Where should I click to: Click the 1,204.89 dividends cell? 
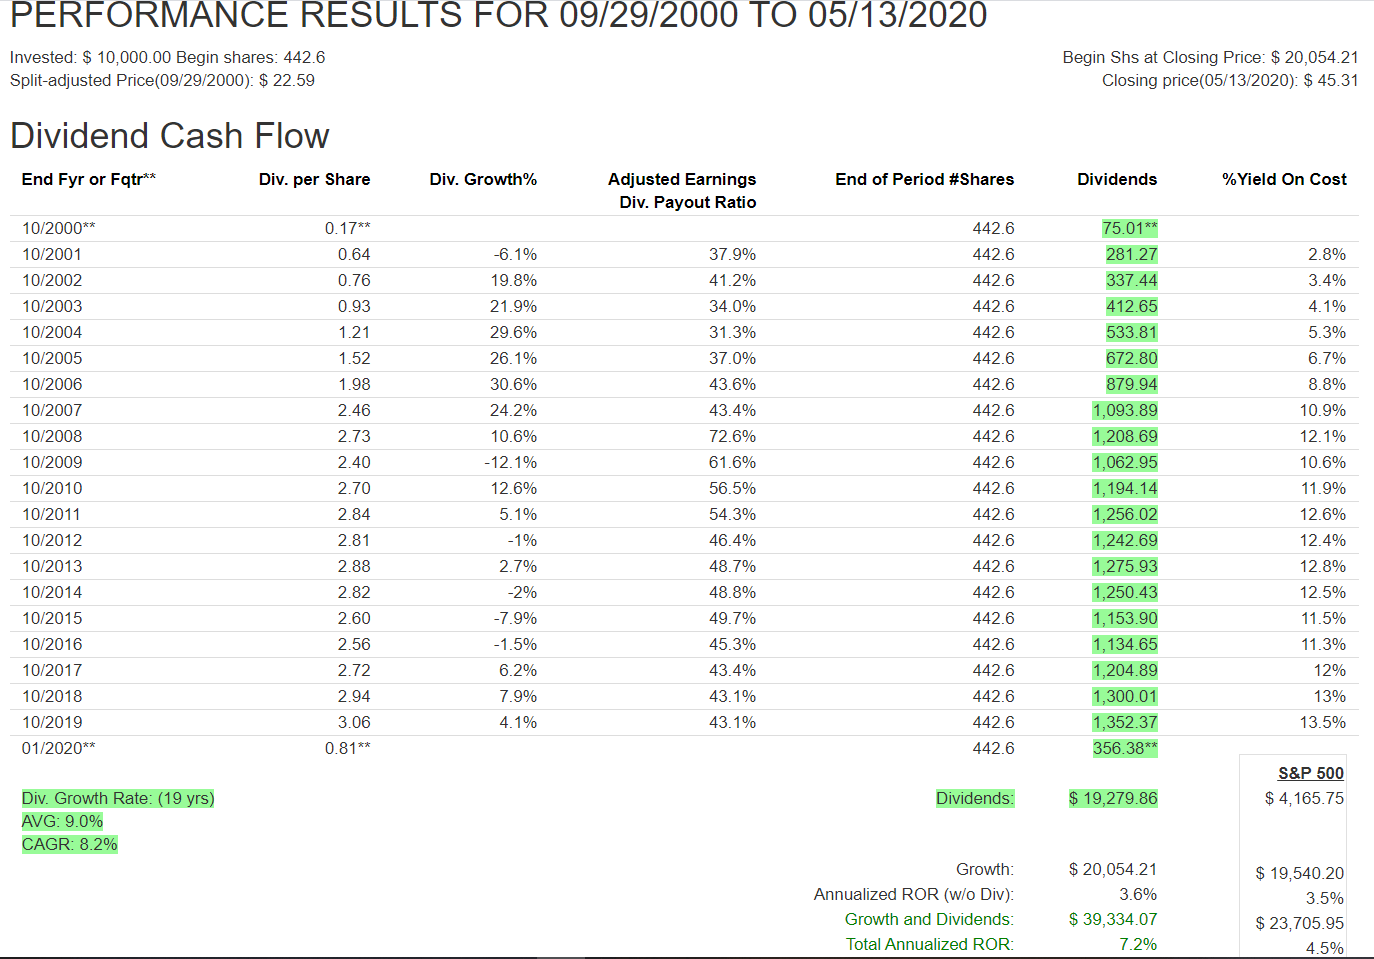[1125, 670]
